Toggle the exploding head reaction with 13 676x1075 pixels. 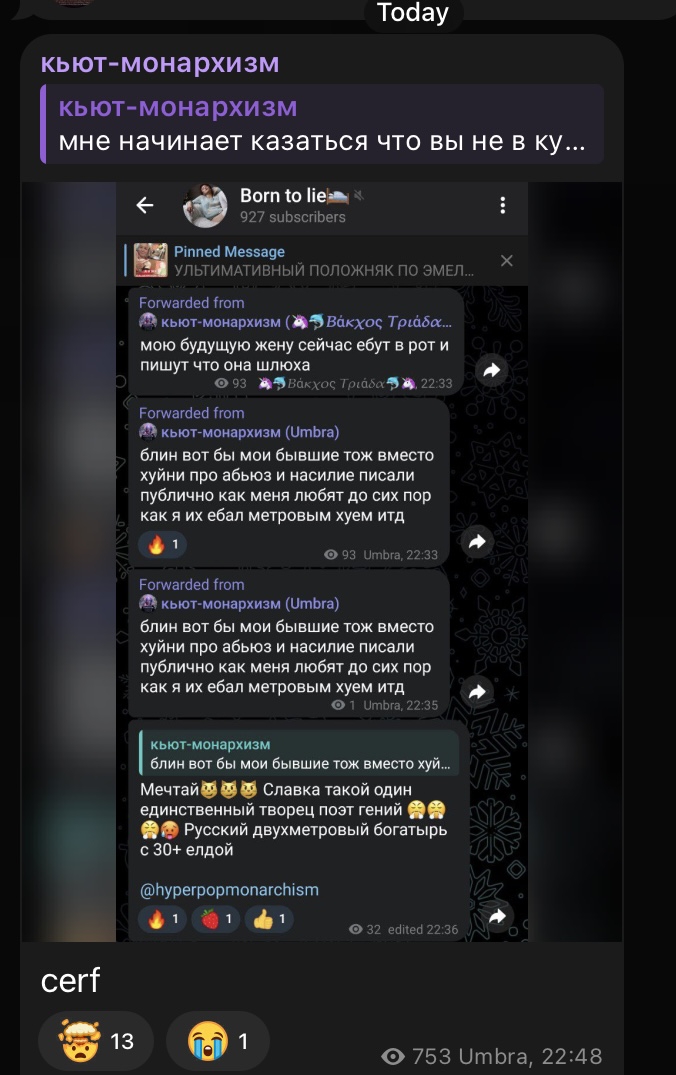pos(96,1041)
